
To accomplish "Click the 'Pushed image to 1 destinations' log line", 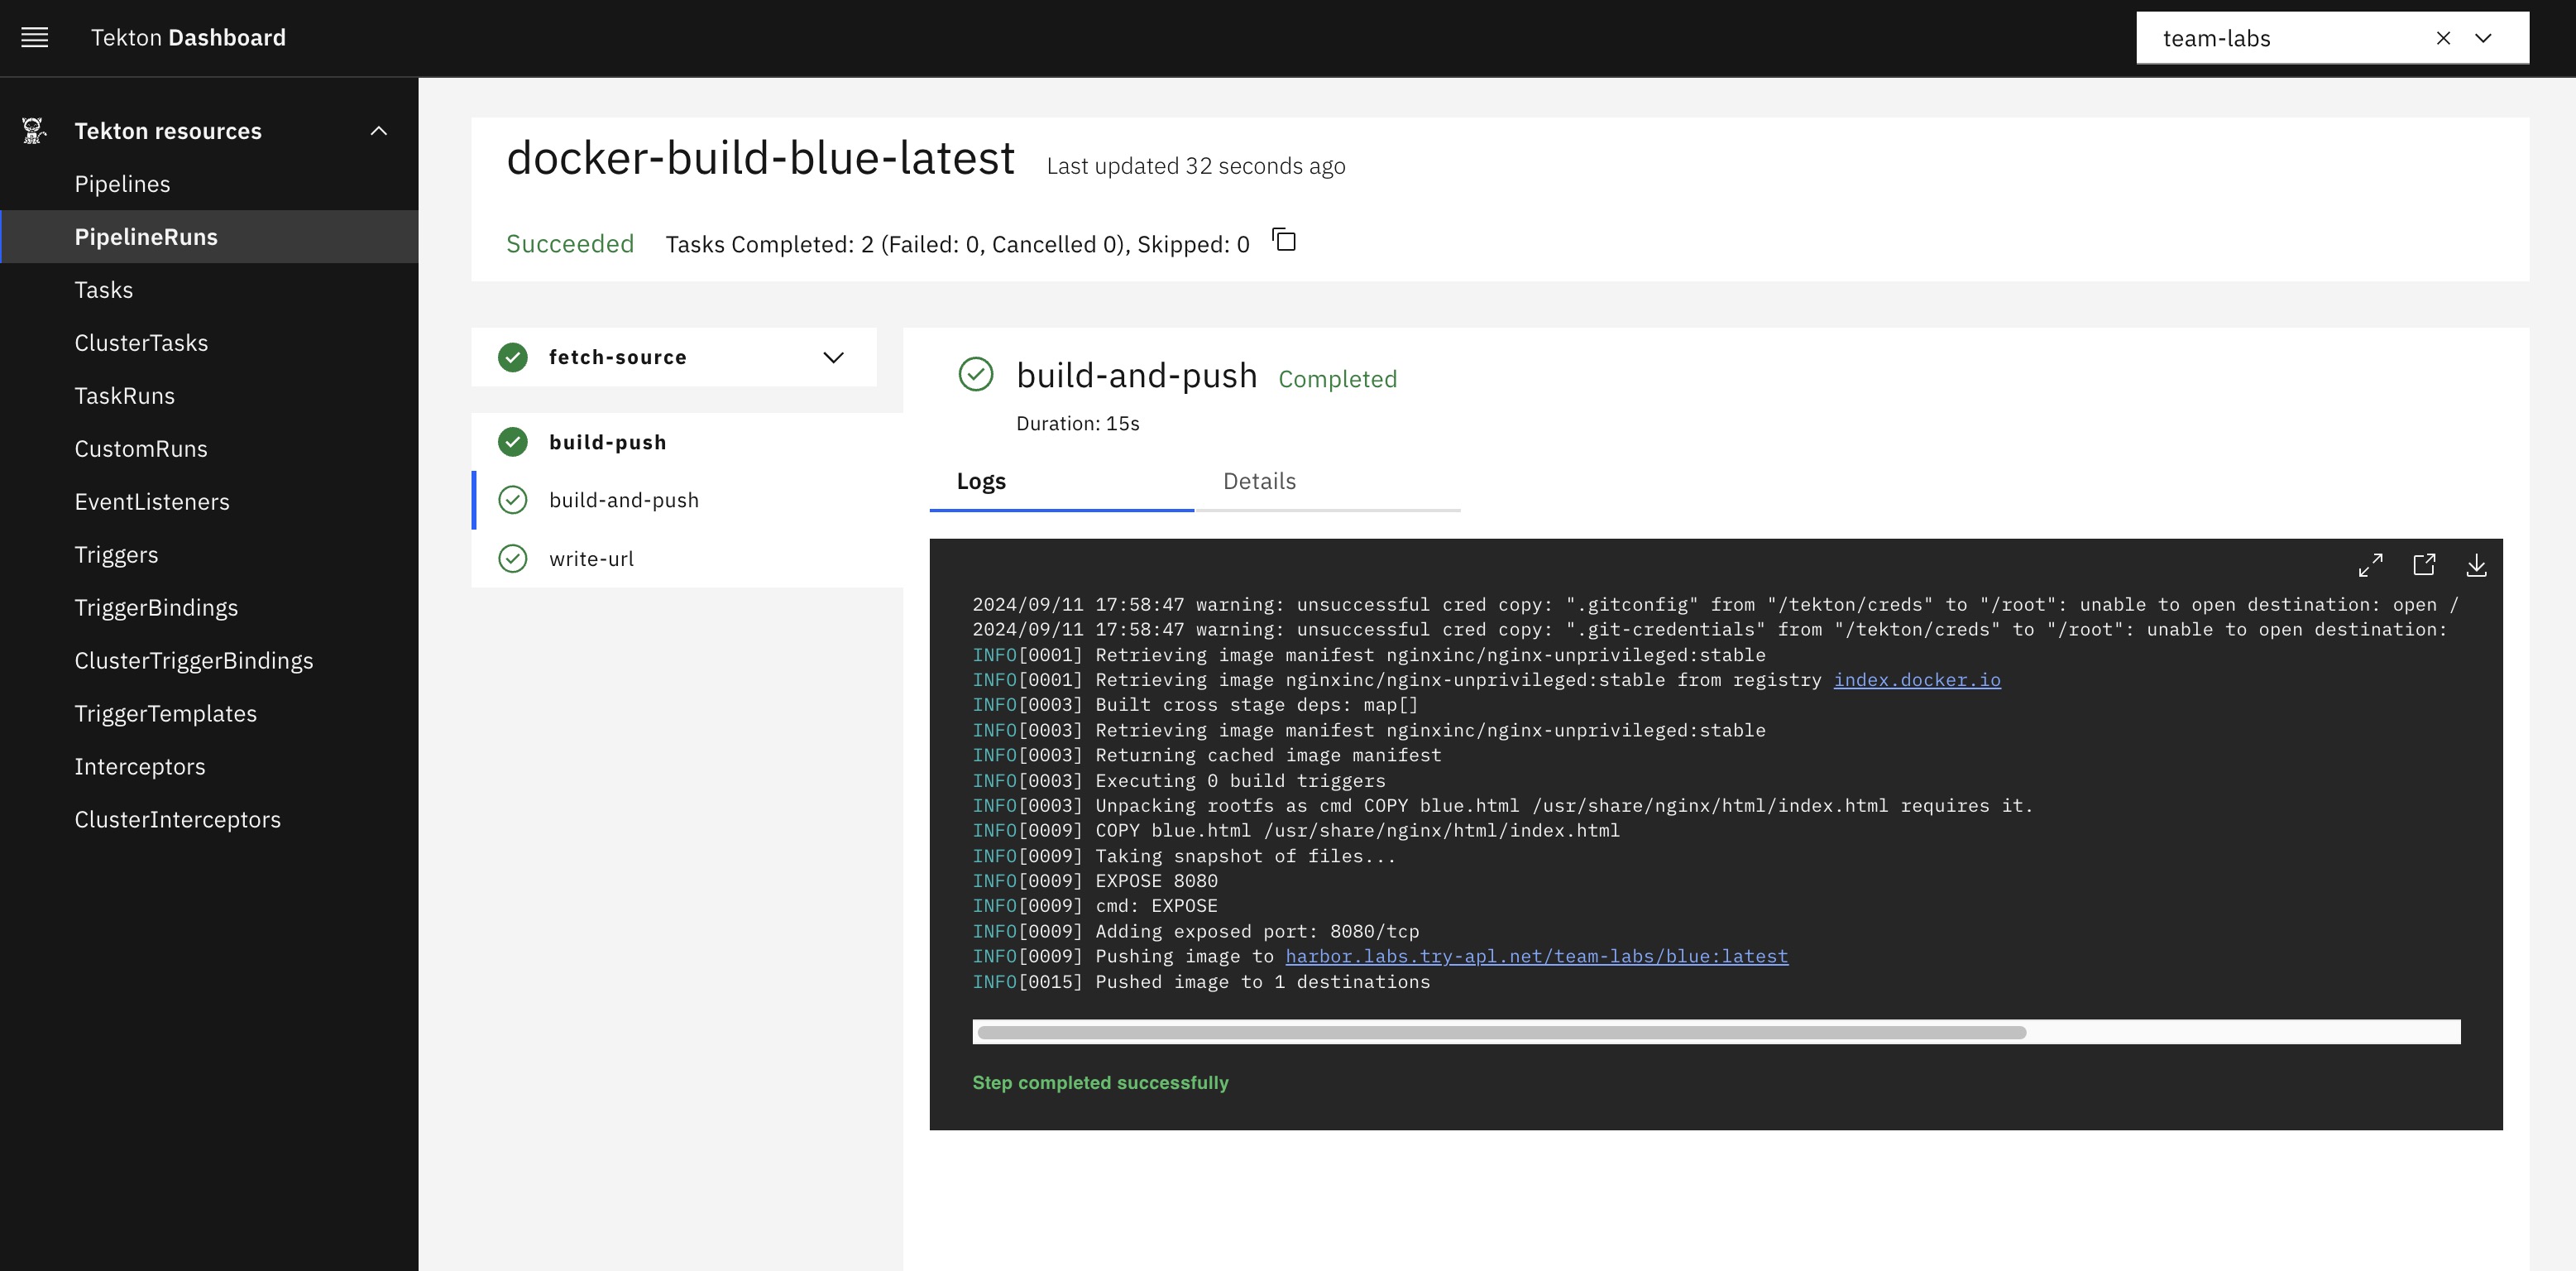I will tap(1201, 982).
